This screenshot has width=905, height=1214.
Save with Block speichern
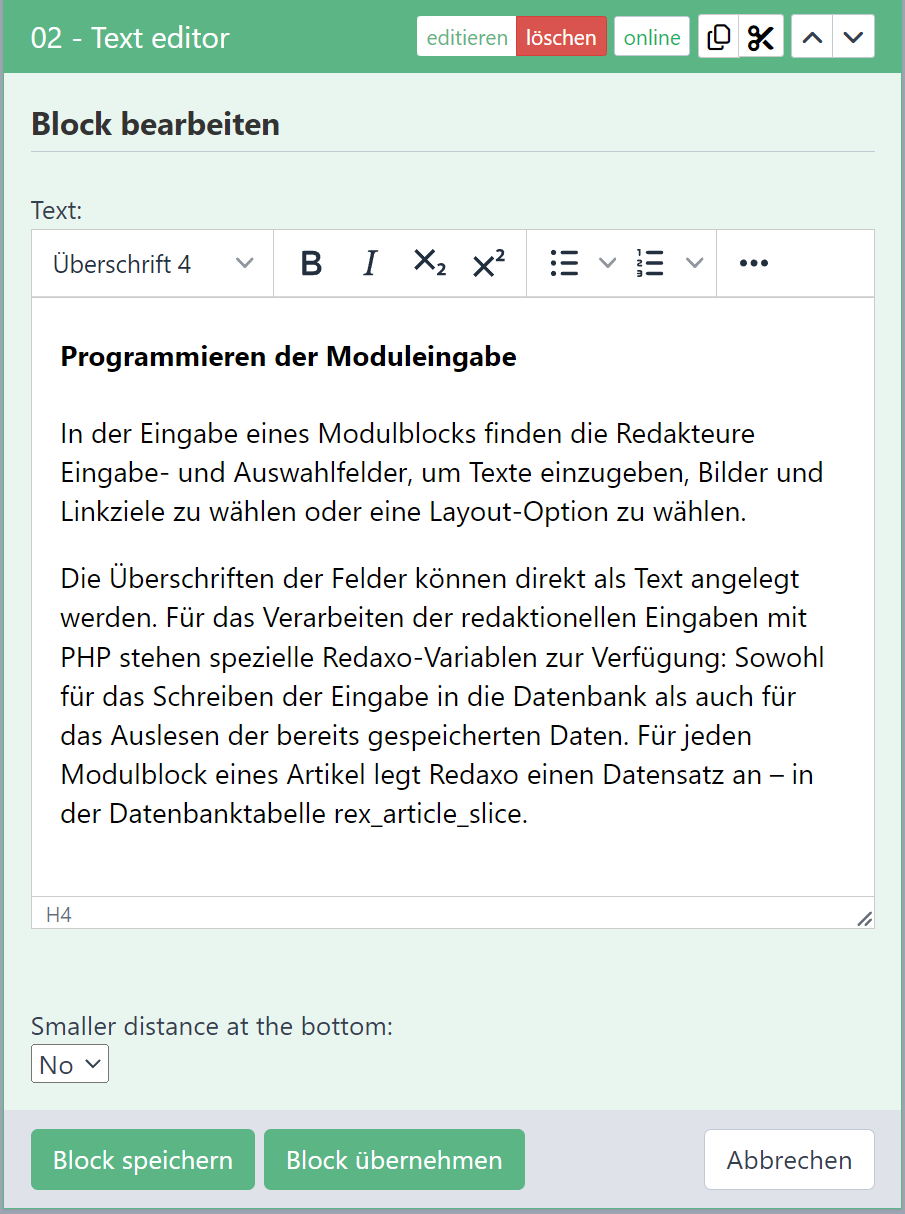click(143, 1160)
